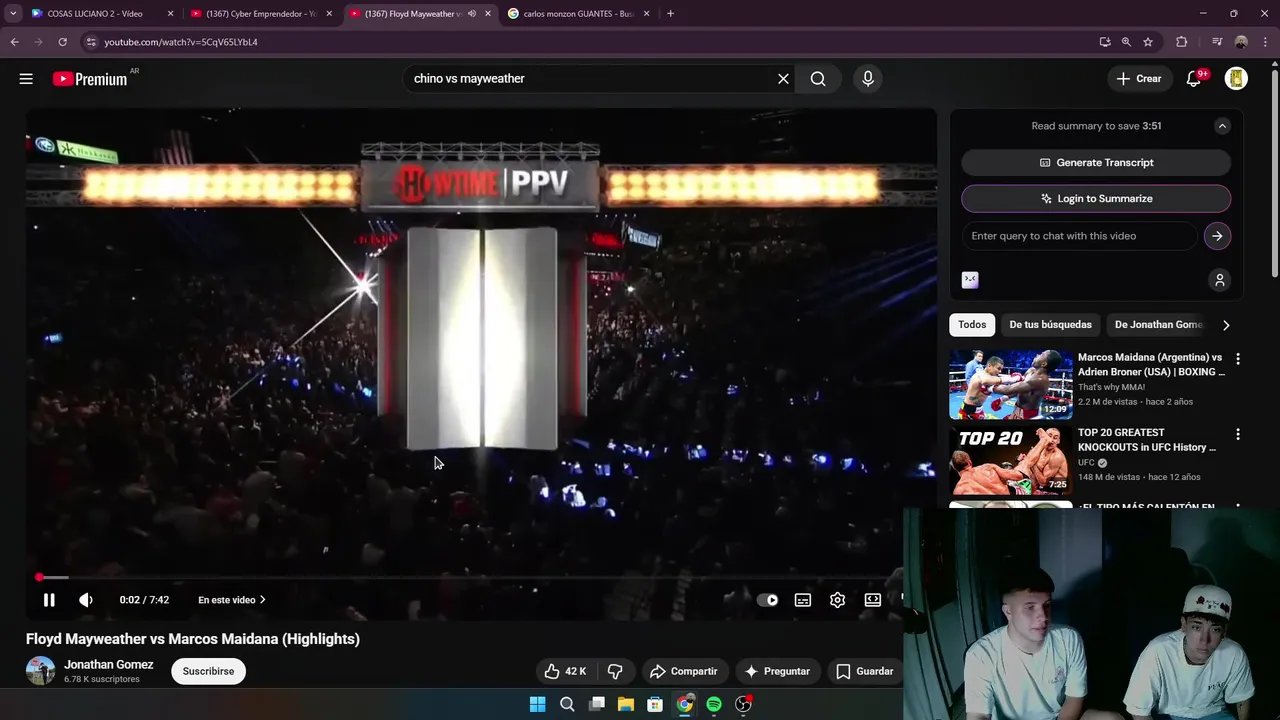Expand 'En este video' chapters
The width and height of the screenshot is (1280, 720).
coord(232,600)
